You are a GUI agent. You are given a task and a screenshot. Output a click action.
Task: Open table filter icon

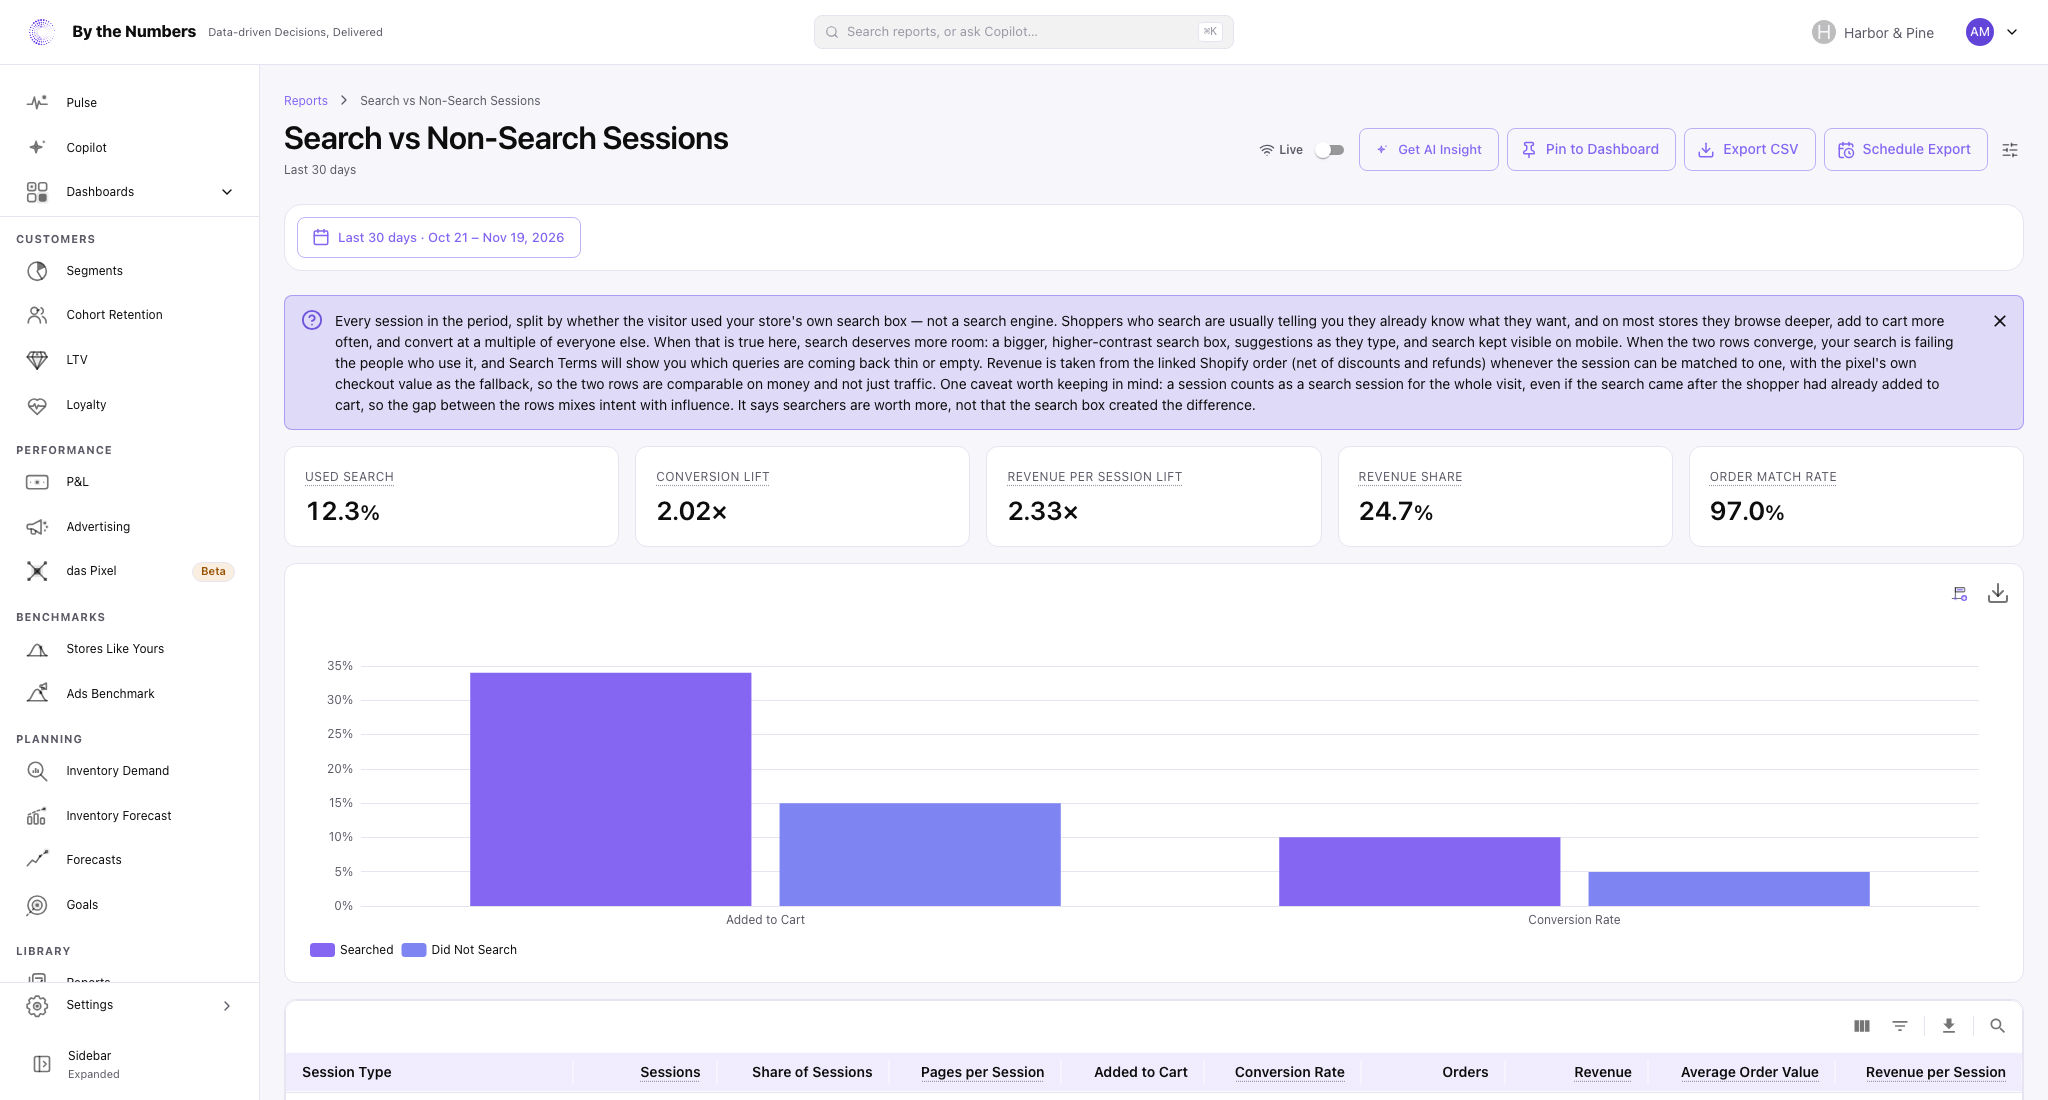[x=1900, y=1026]
